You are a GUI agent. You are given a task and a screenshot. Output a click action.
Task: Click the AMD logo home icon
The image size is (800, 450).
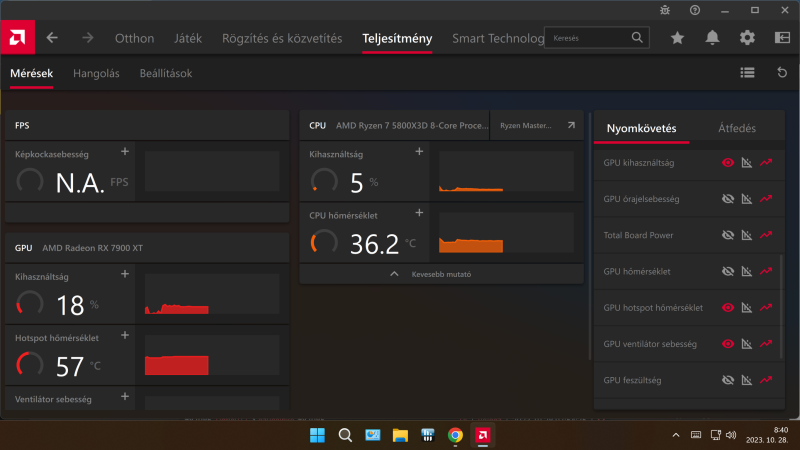point(17,37)
